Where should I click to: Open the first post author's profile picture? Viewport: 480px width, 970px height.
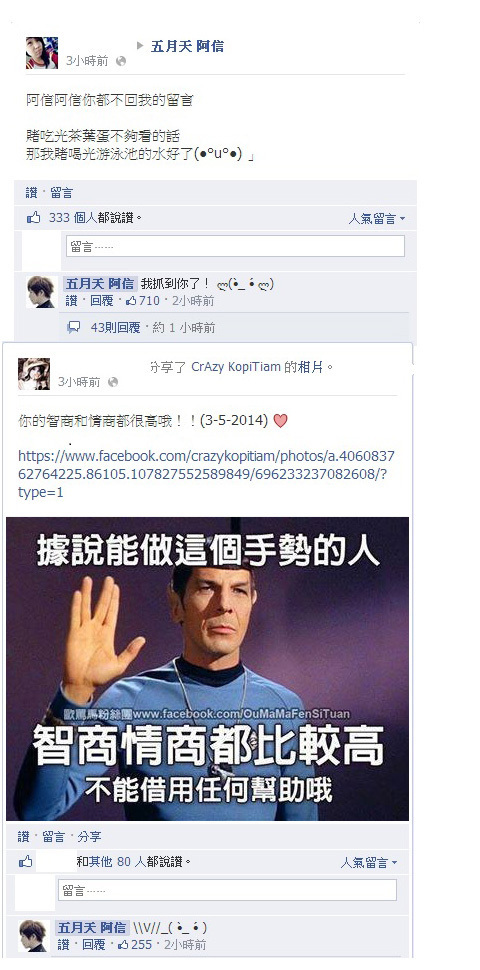click(42, 53)
